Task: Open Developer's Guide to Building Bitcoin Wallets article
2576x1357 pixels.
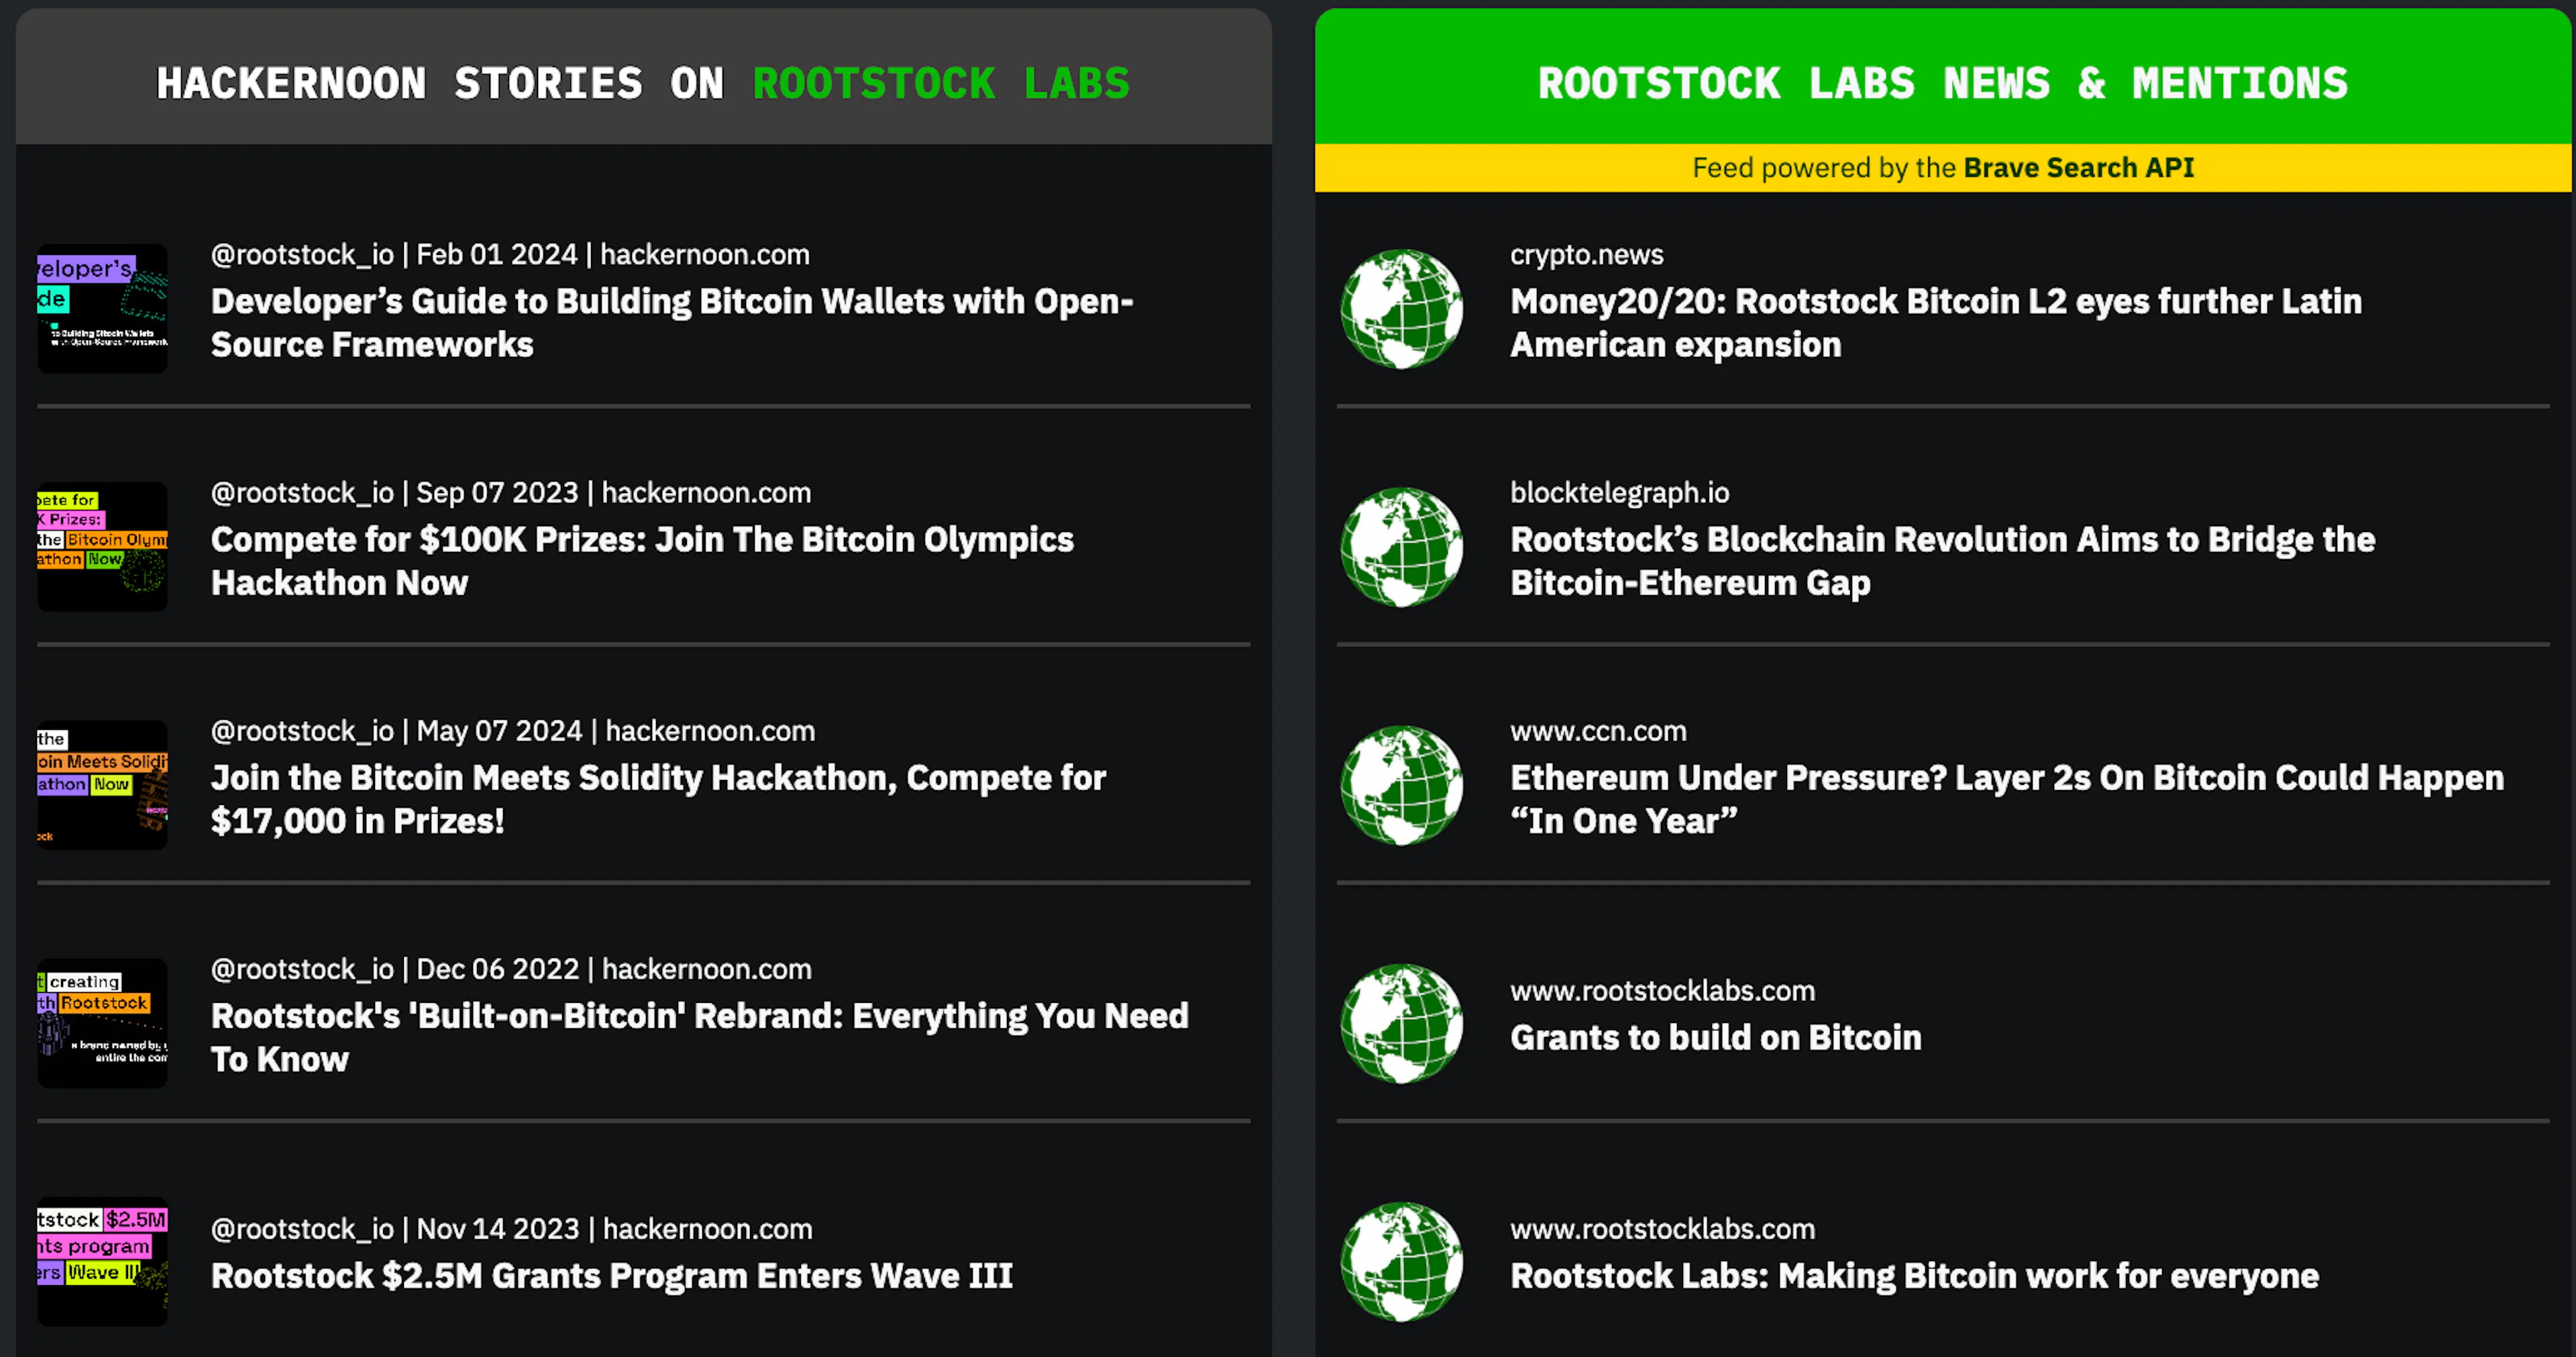Action: [672, 322]
